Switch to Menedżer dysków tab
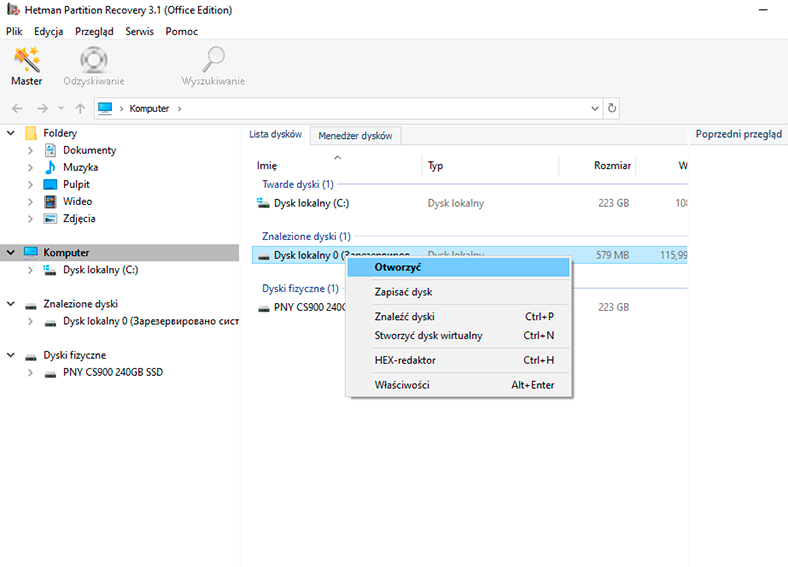This screenshot has width=788, height=567. [x=355, y=135]
